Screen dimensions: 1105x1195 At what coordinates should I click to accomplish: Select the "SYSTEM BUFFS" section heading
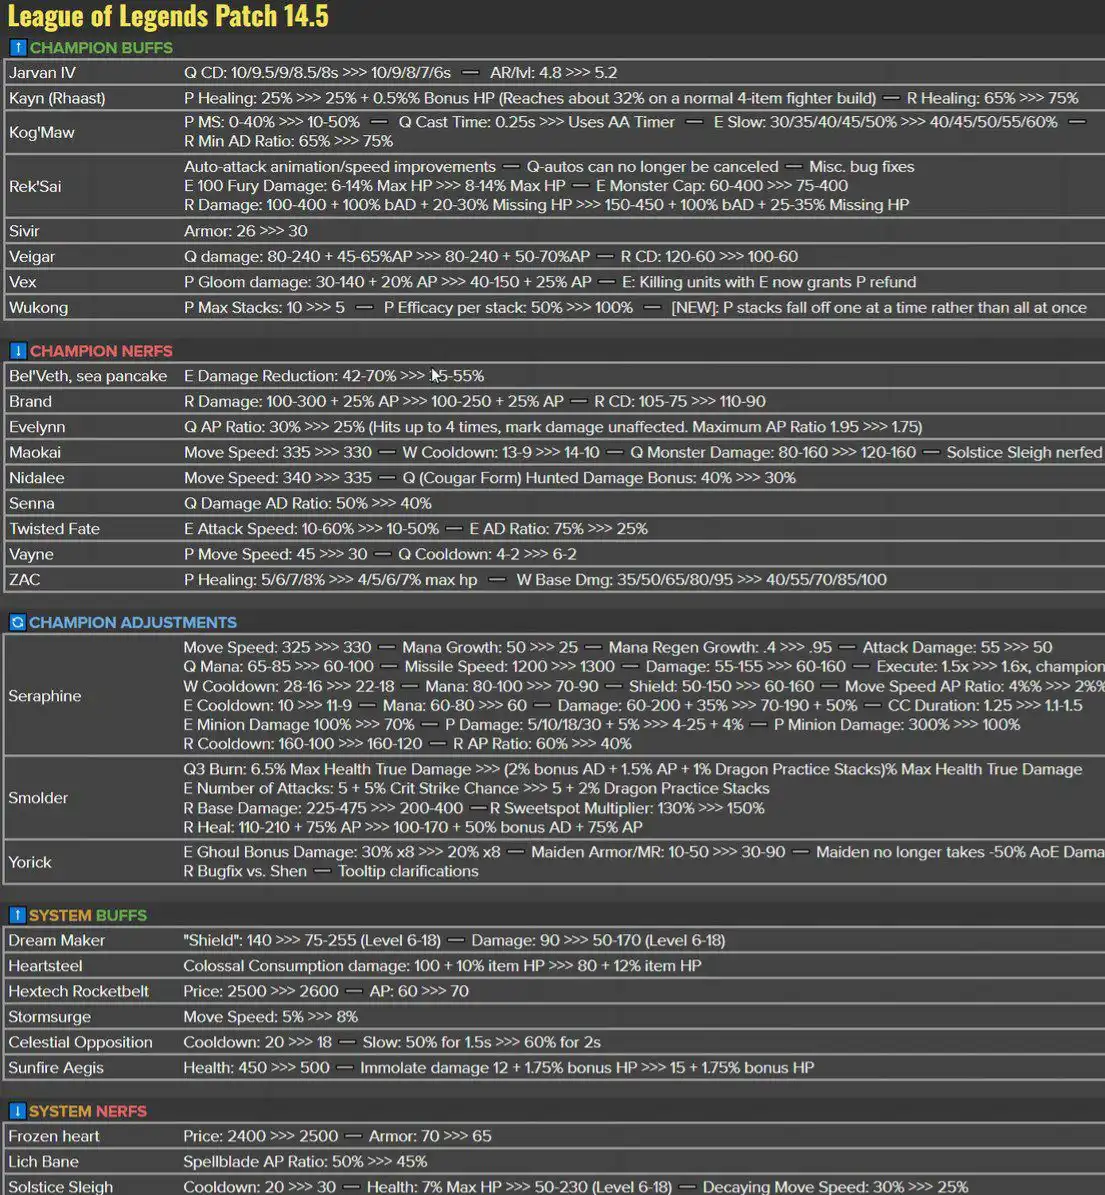pos(88,915)
